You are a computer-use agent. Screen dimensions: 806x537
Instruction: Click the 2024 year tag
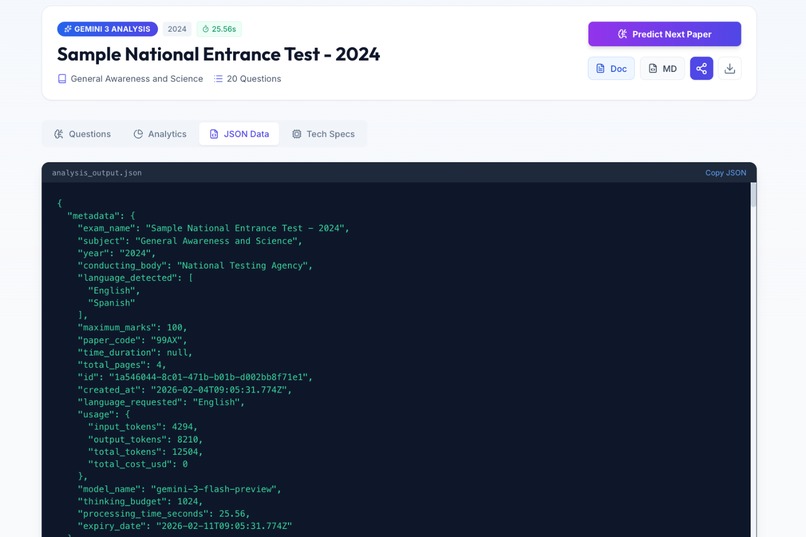tap(177, 29)
